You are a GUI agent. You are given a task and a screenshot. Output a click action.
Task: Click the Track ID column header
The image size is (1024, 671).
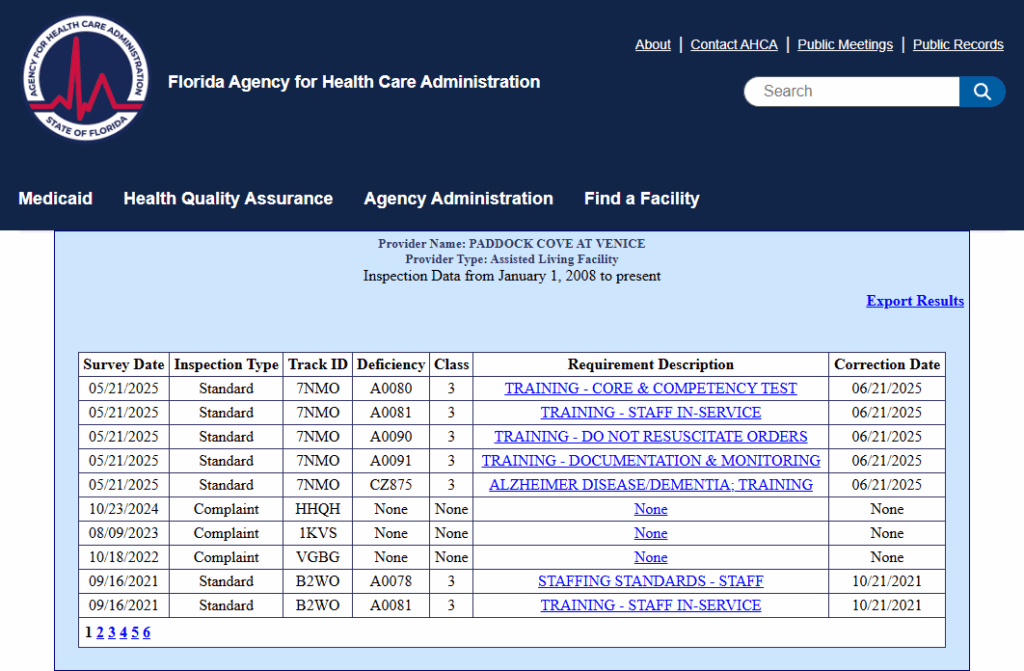tap(318, 365)
